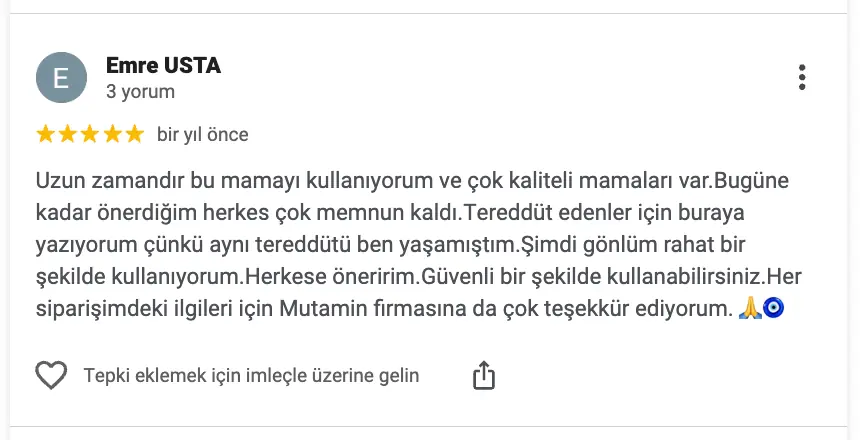Viewport: 860px width, 440px height.
Task: Click the second rating star
Action: [68, 134]
